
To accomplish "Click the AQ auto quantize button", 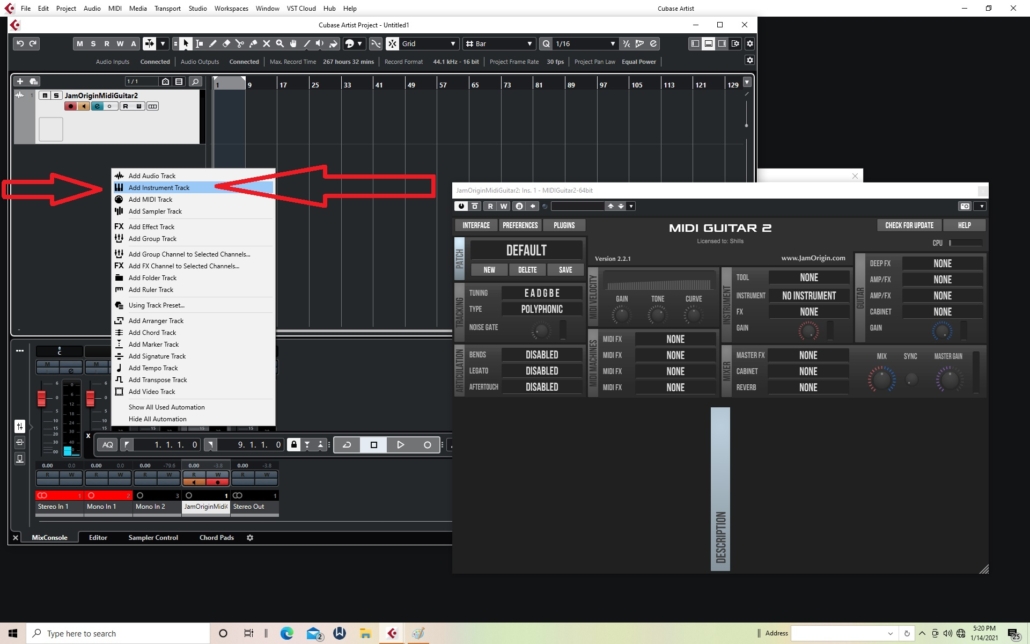I will 108,445.
